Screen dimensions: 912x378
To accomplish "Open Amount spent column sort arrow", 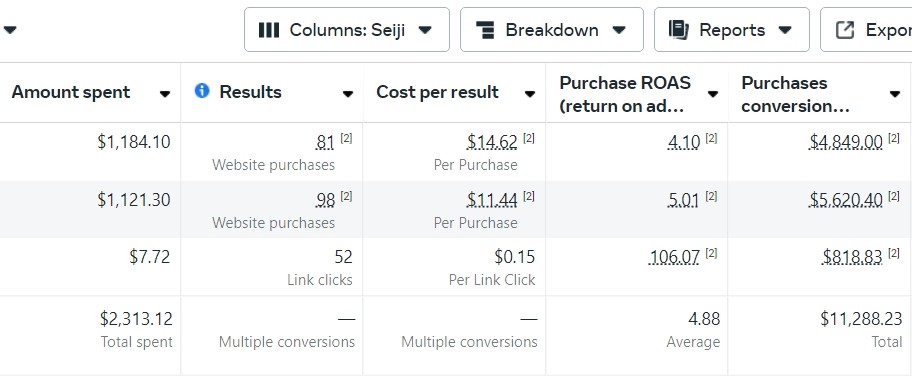I will 165,94.
